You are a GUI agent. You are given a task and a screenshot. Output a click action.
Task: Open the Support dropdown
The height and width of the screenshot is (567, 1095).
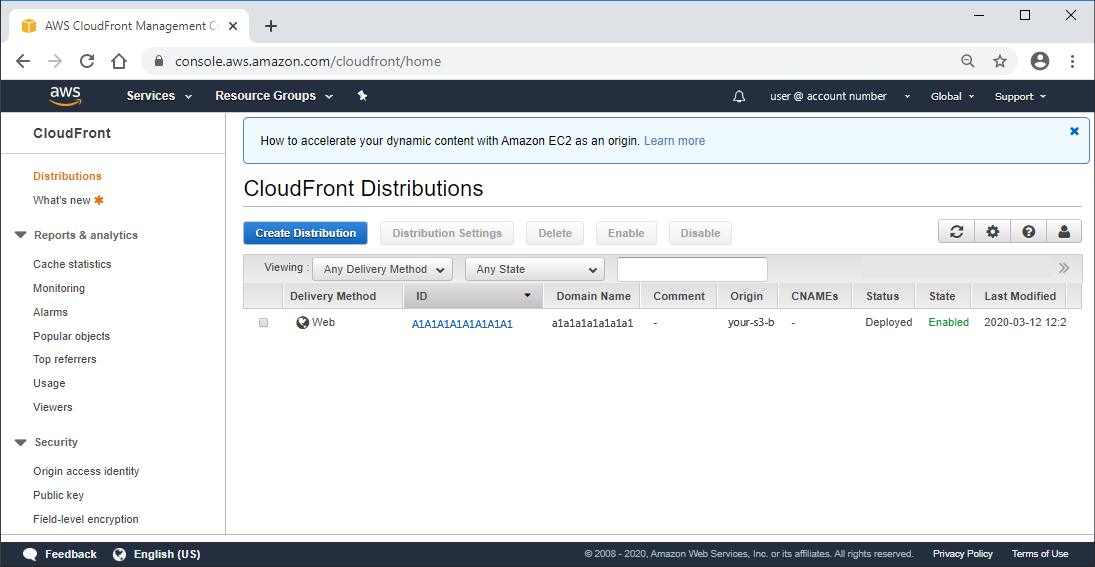click(x=1020, y=96)
